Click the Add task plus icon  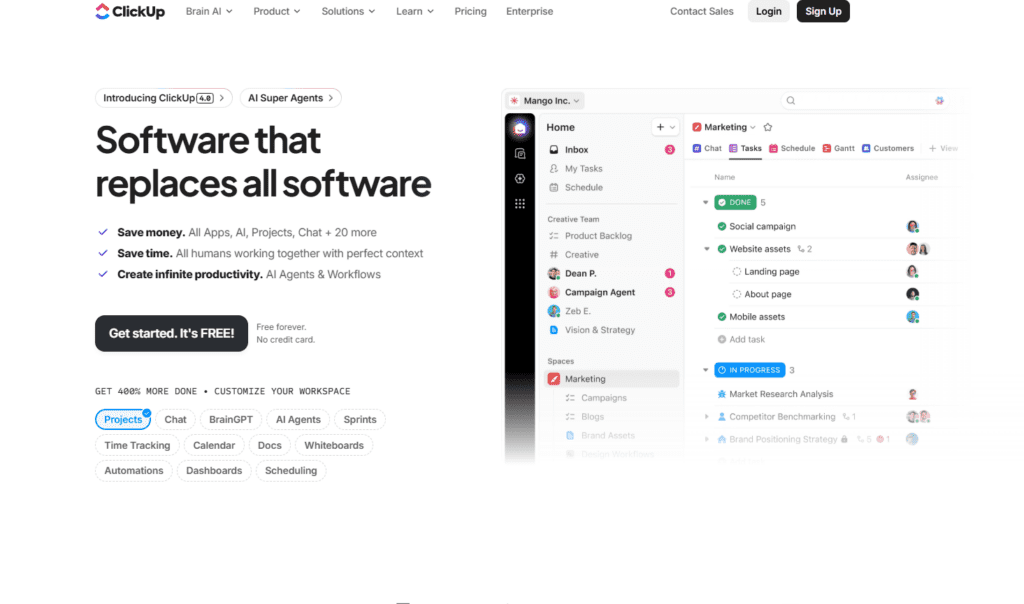coord(722,340)
